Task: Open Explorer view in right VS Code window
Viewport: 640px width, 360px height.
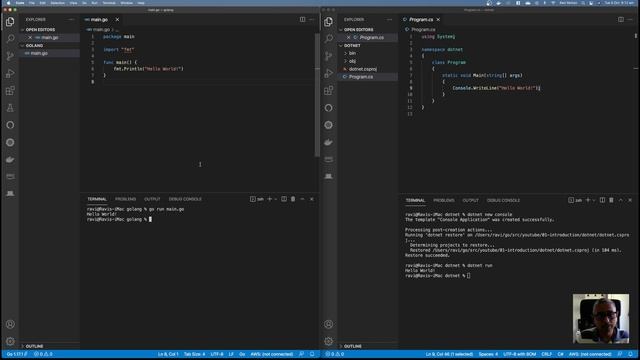Action: (329, 22)
